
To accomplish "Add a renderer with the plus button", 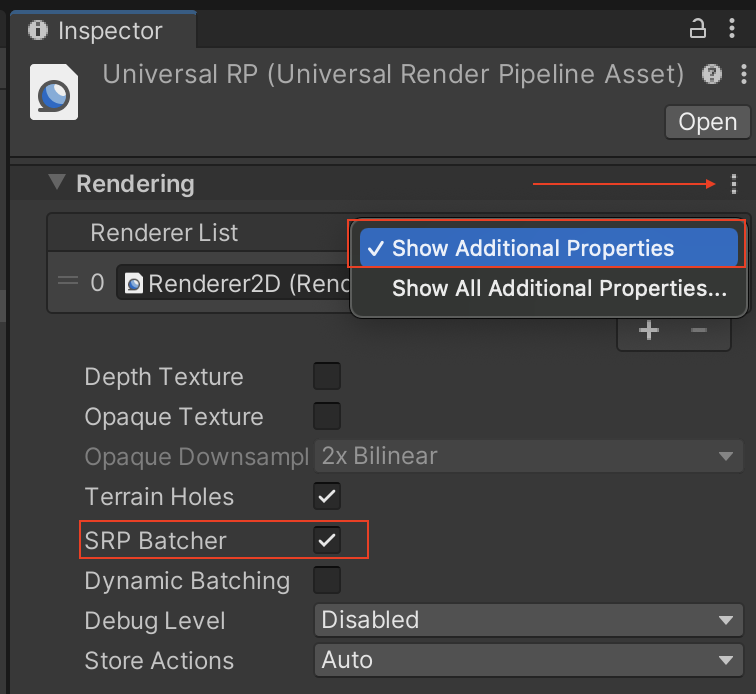I will point(648,331).
